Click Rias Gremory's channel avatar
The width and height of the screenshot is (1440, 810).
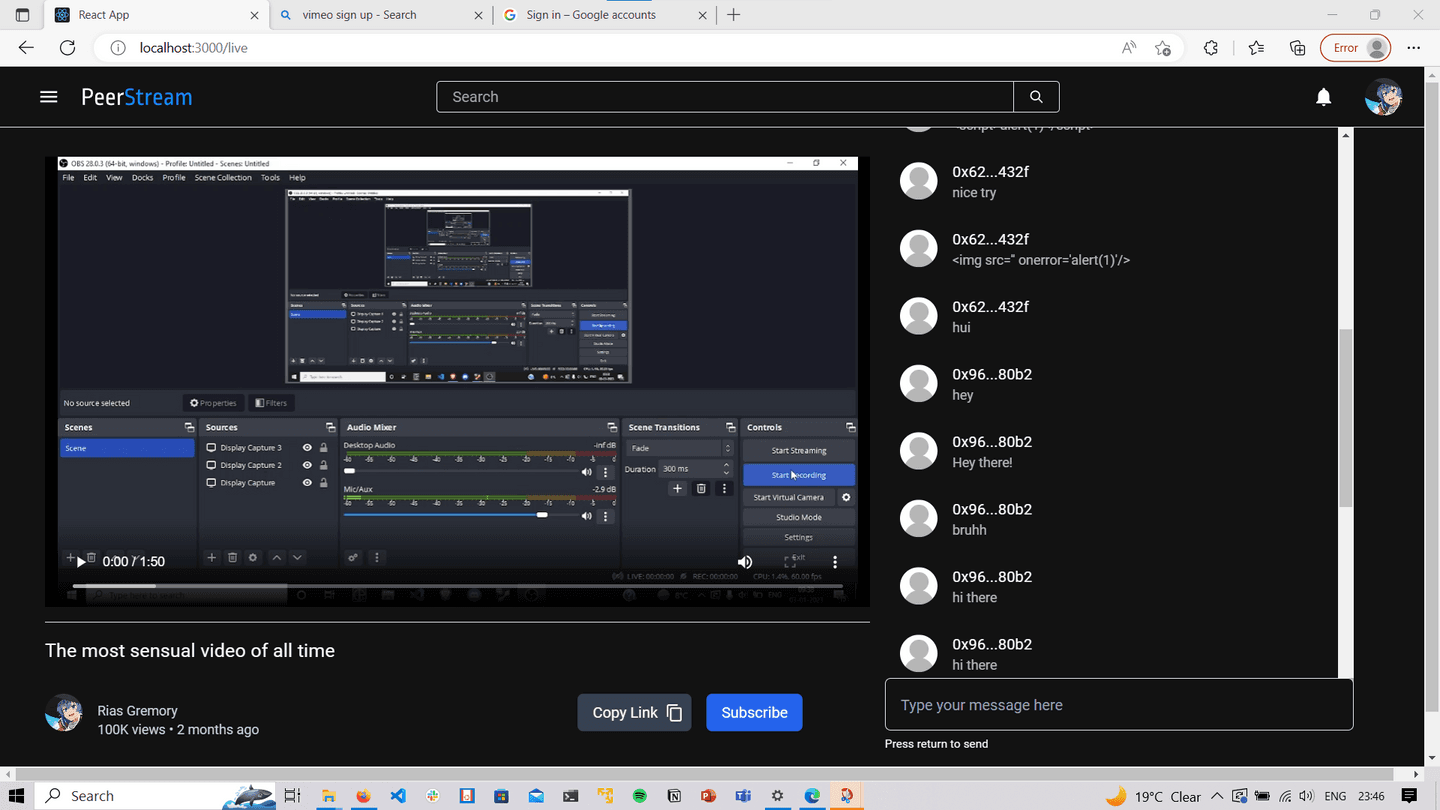point(64,713)
